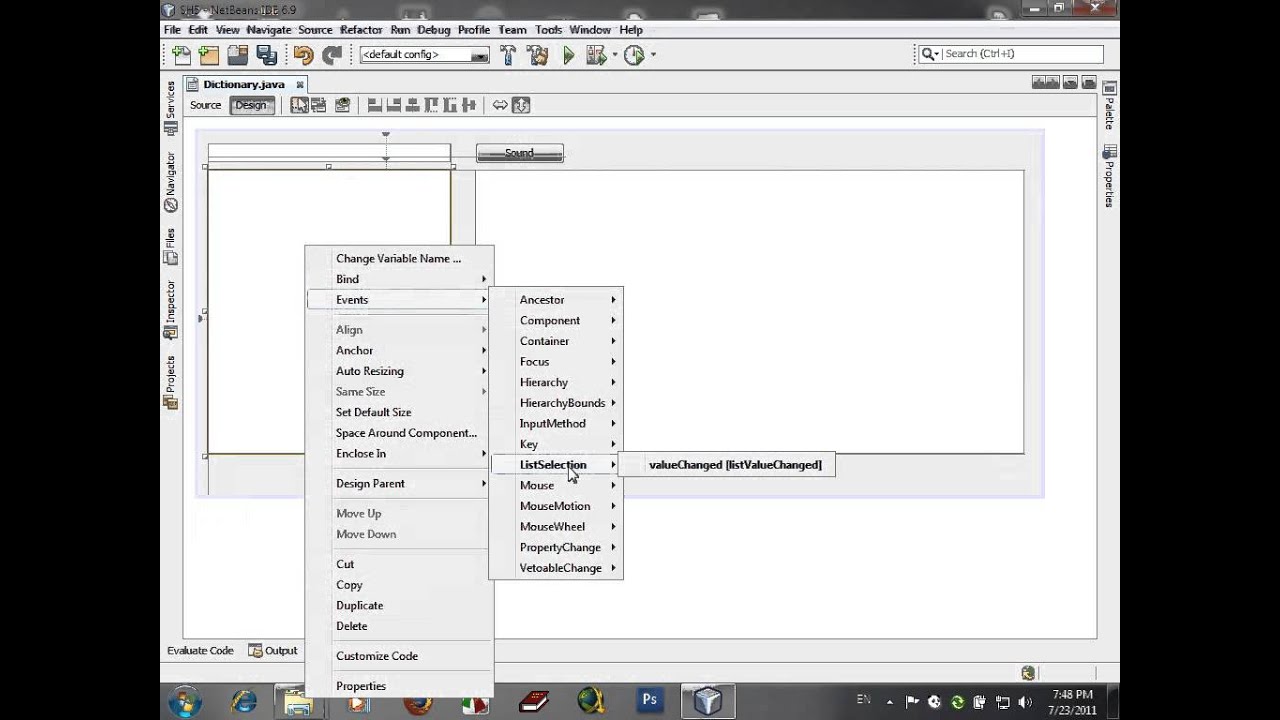Select valueChanged [listValueChanged] event handler

(x=735, y=464)
